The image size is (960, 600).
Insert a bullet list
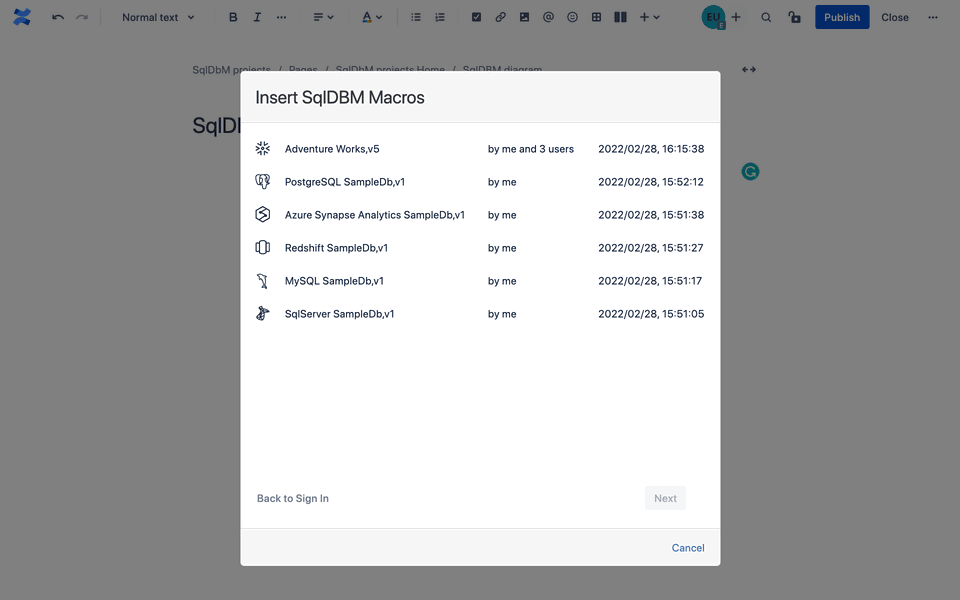pyautogui.click(x=416, y=17)
